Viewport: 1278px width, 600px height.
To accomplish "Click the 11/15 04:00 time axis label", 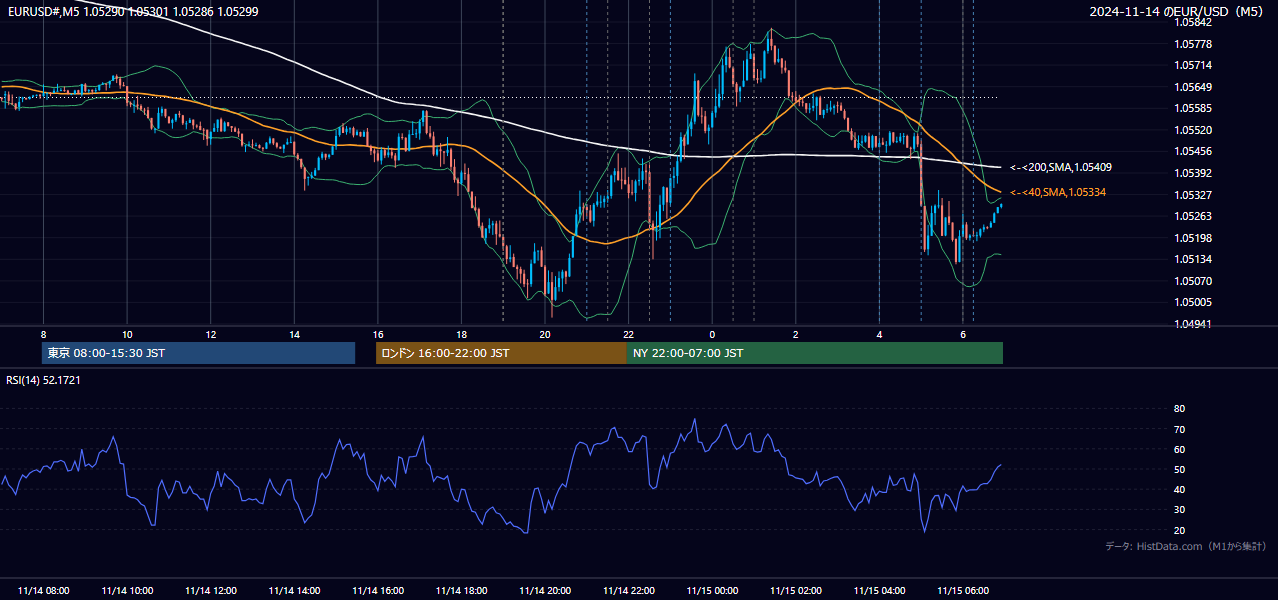I will tap(879, 591).
